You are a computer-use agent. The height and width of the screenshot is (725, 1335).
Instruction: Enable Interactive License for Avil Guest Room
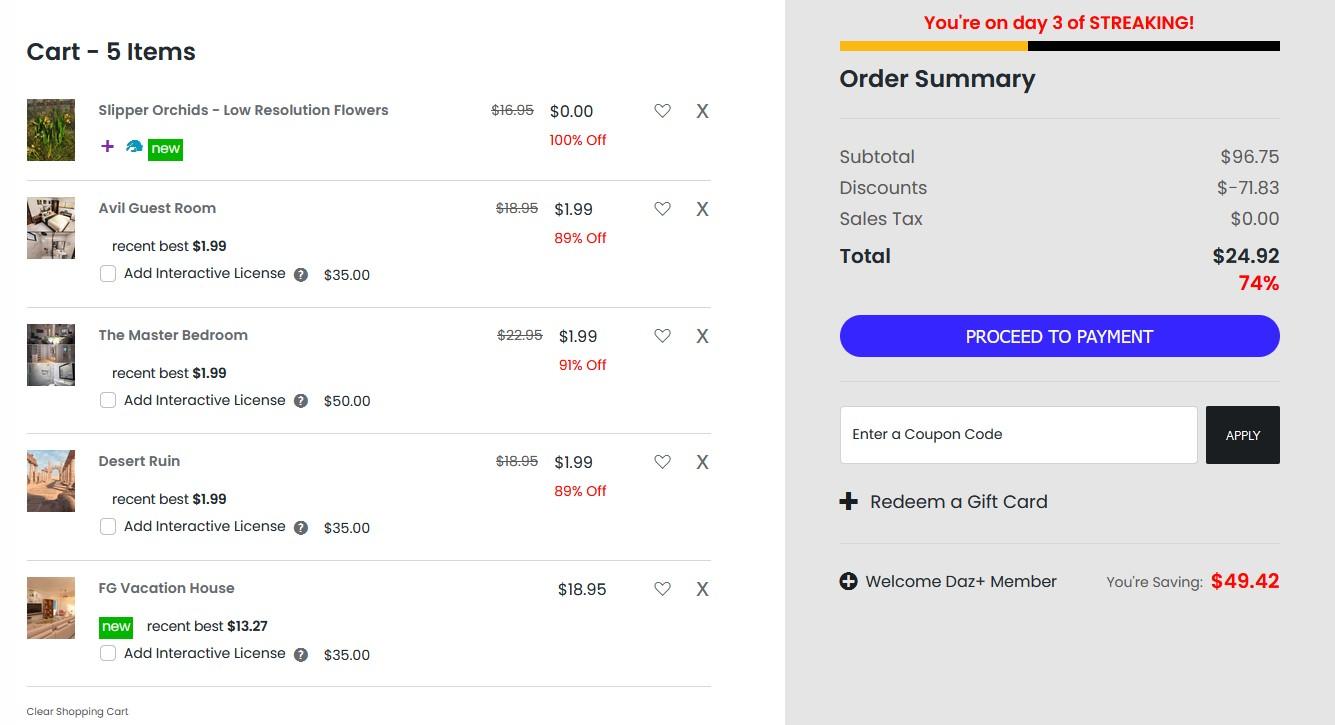108,274
